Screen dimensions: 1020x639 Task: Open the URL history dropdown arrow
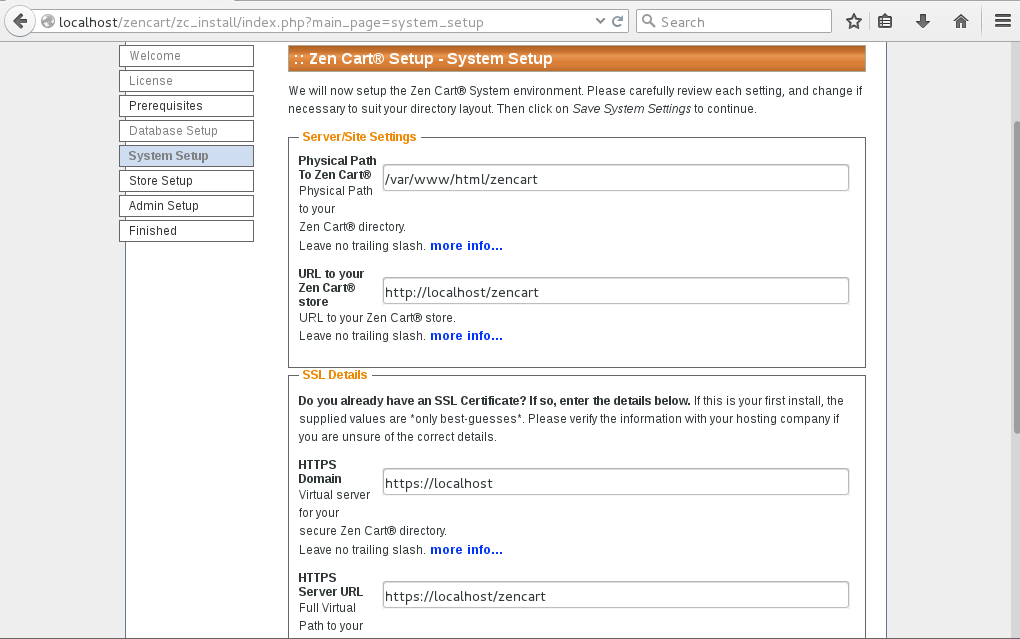[600, 21]
